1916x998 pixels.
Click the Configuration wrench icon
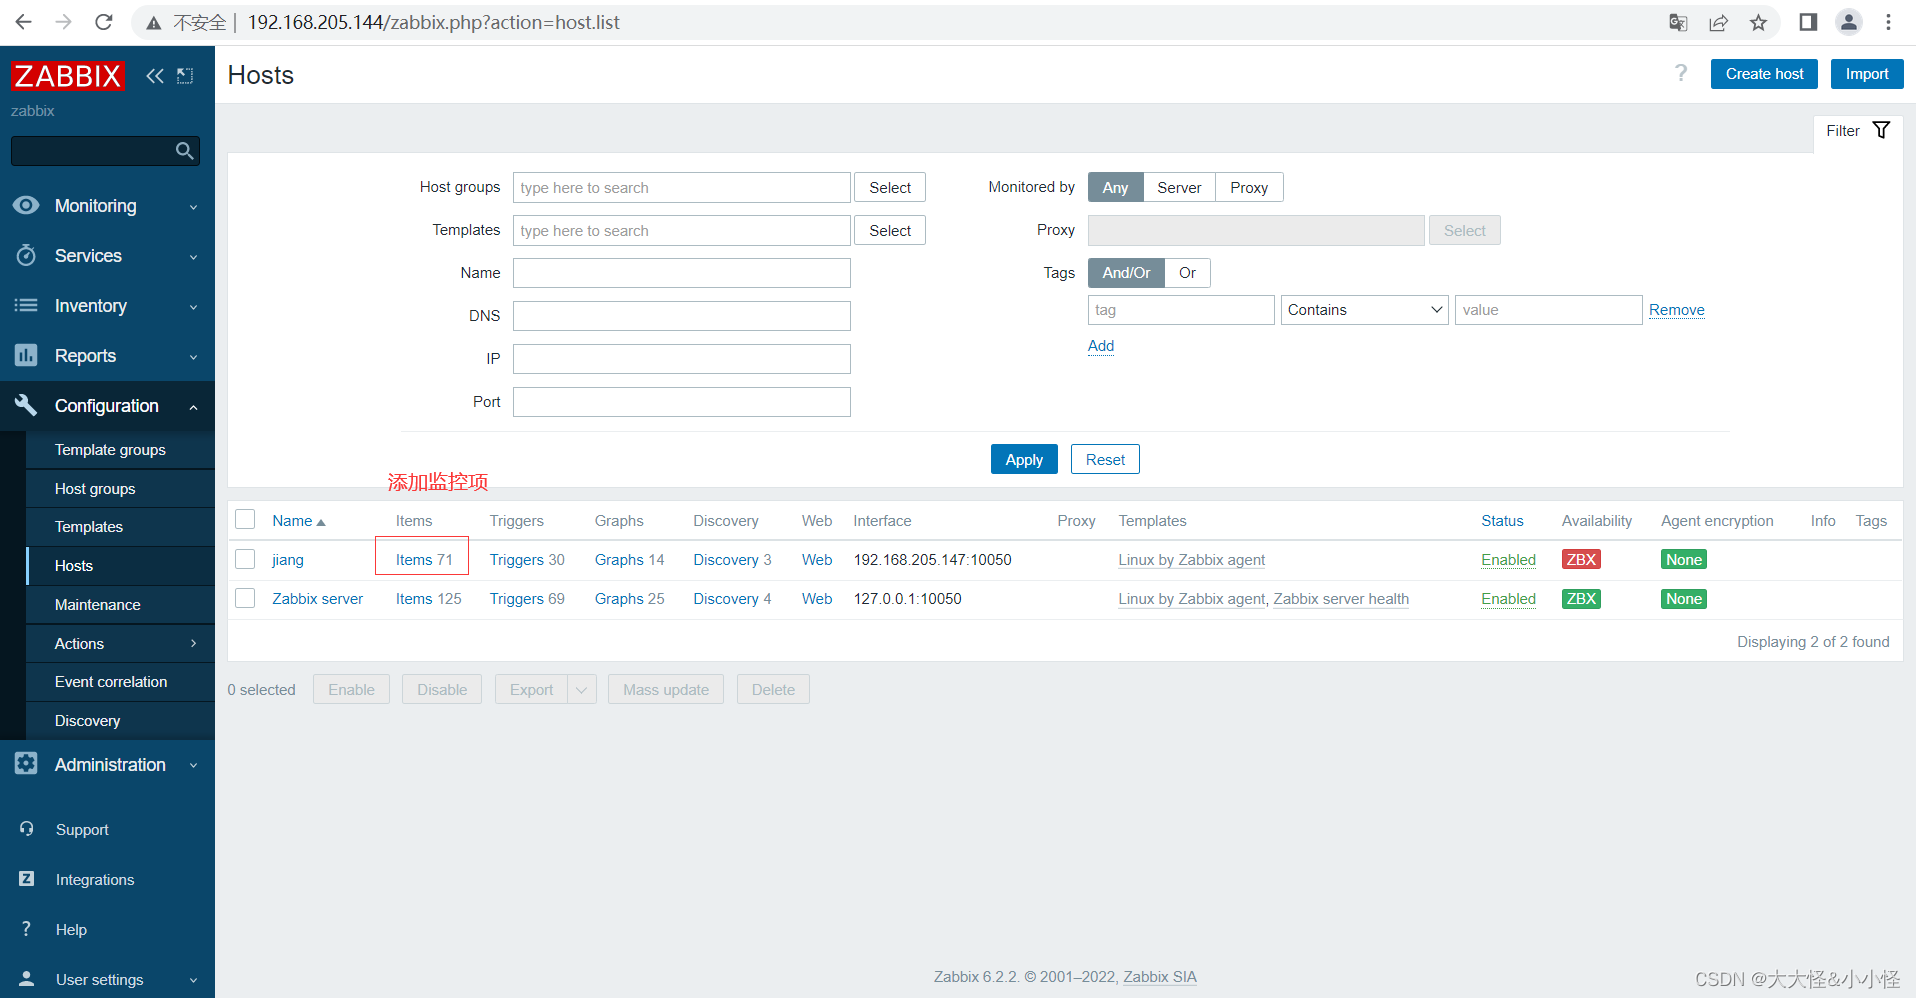26,405
